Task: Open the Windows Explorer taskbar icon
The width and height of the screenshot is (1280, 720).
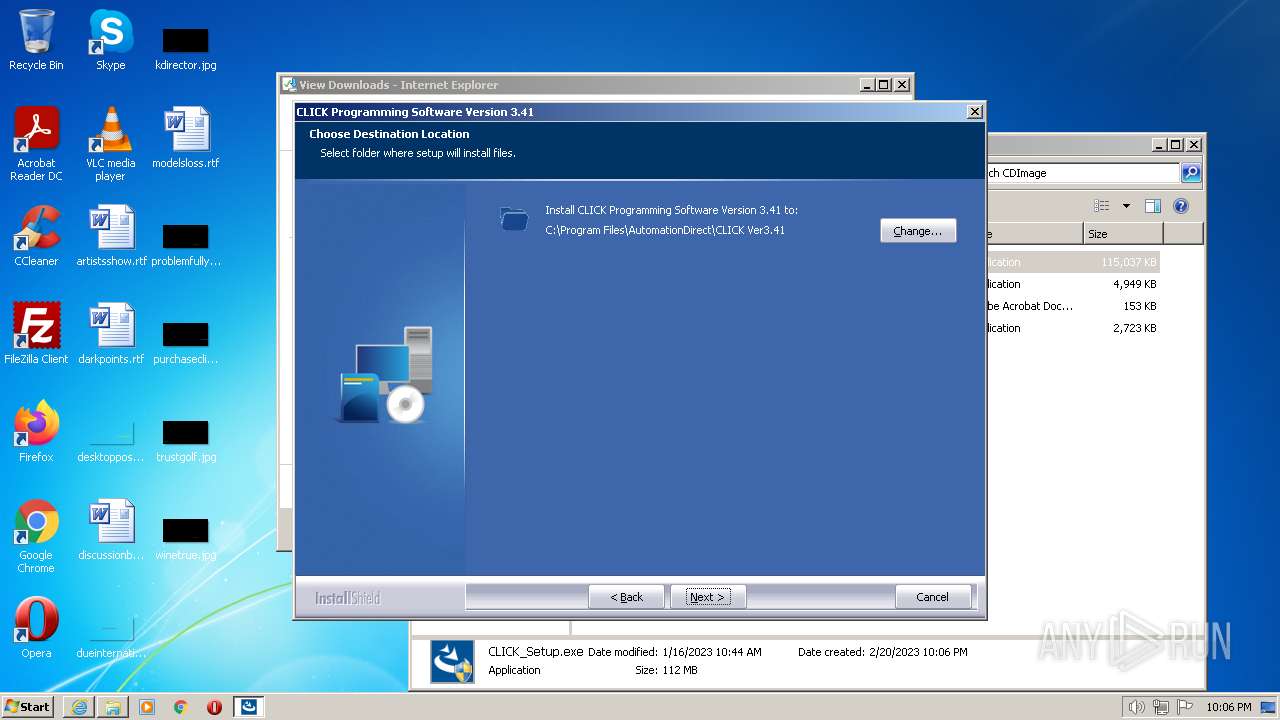Action: pos(113,707)
